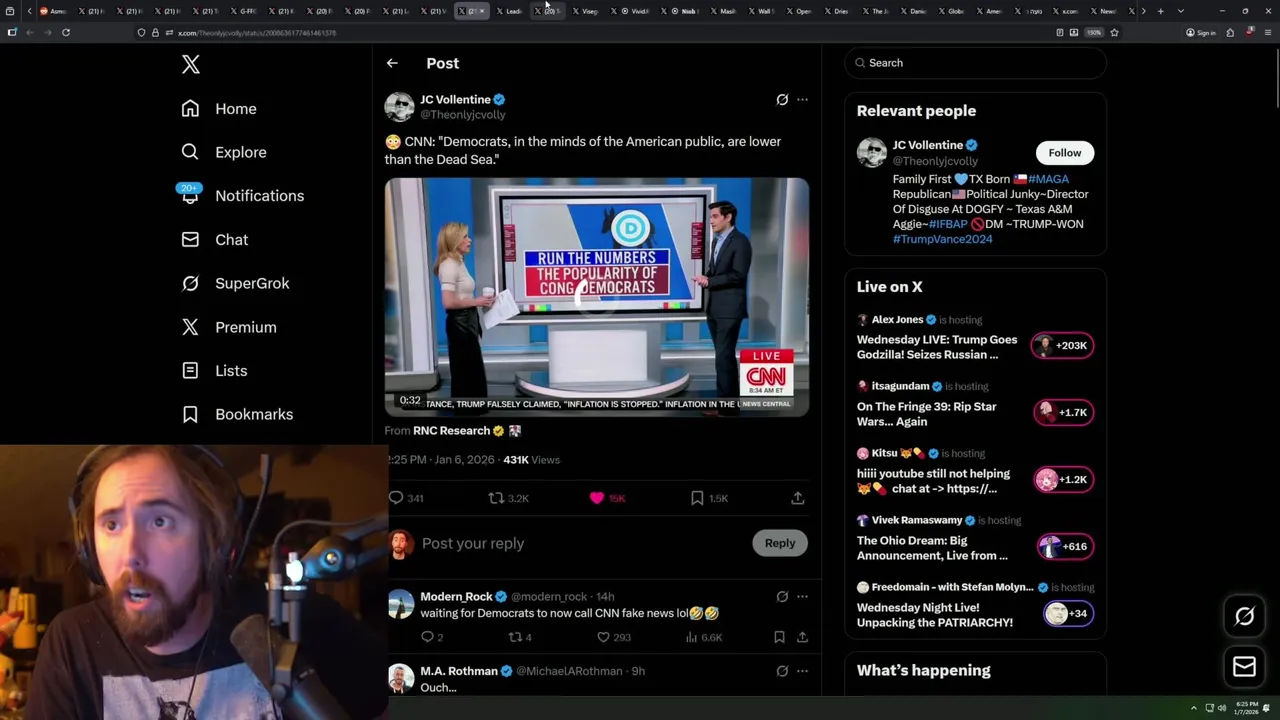Open the system tray clock

pyautogui.click(x=1247, y=708)
